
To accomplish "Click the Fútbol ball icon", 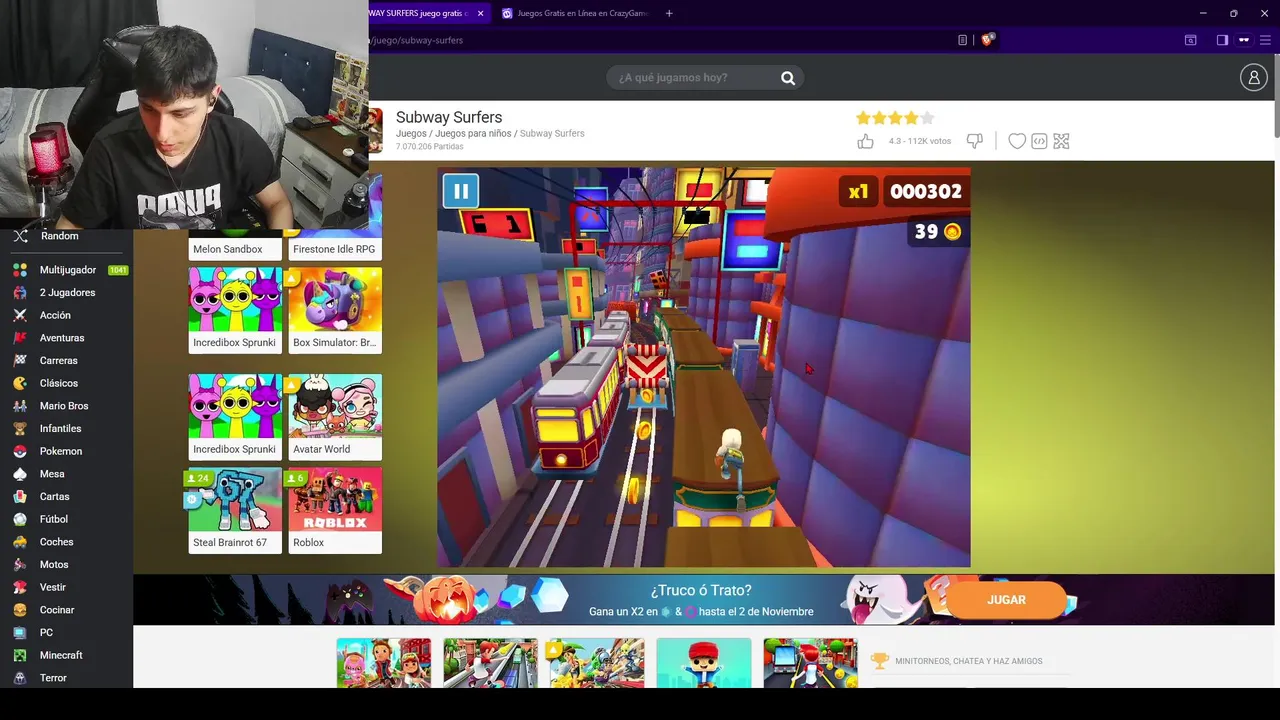I will point(20,519).
